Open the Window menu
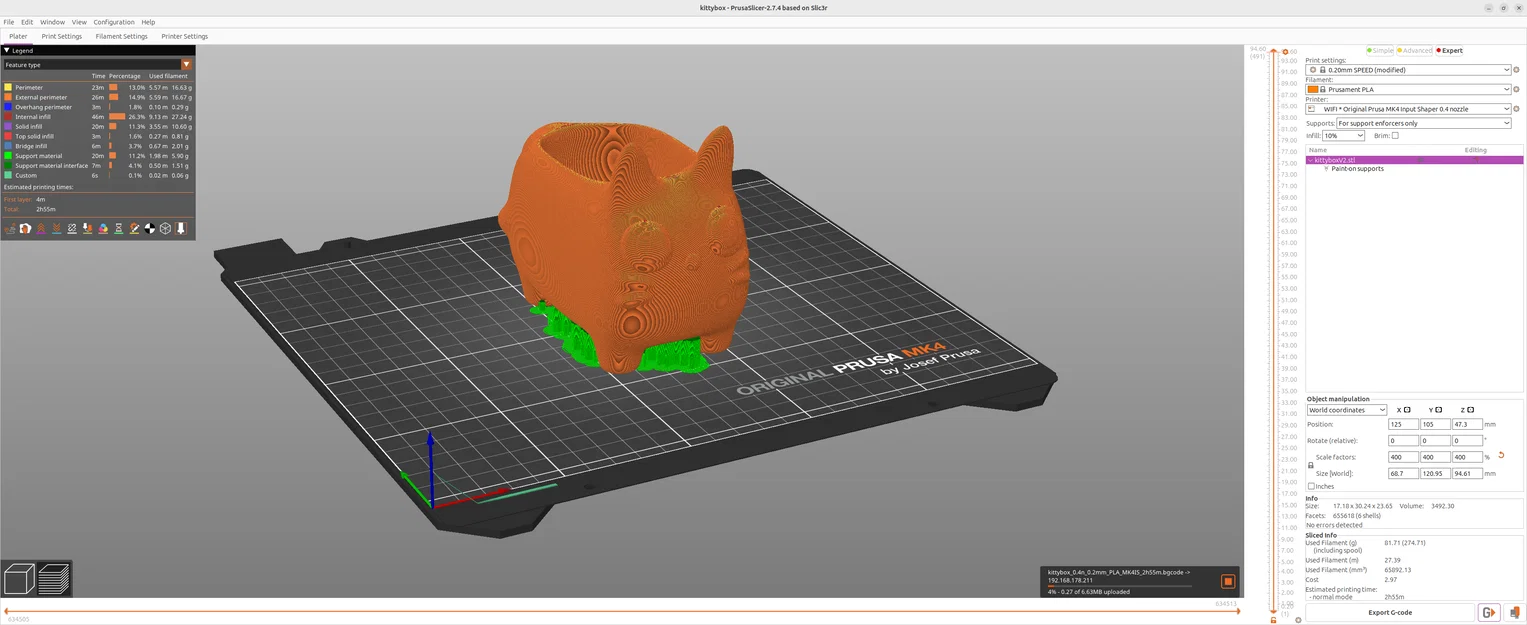 [52, 22]
